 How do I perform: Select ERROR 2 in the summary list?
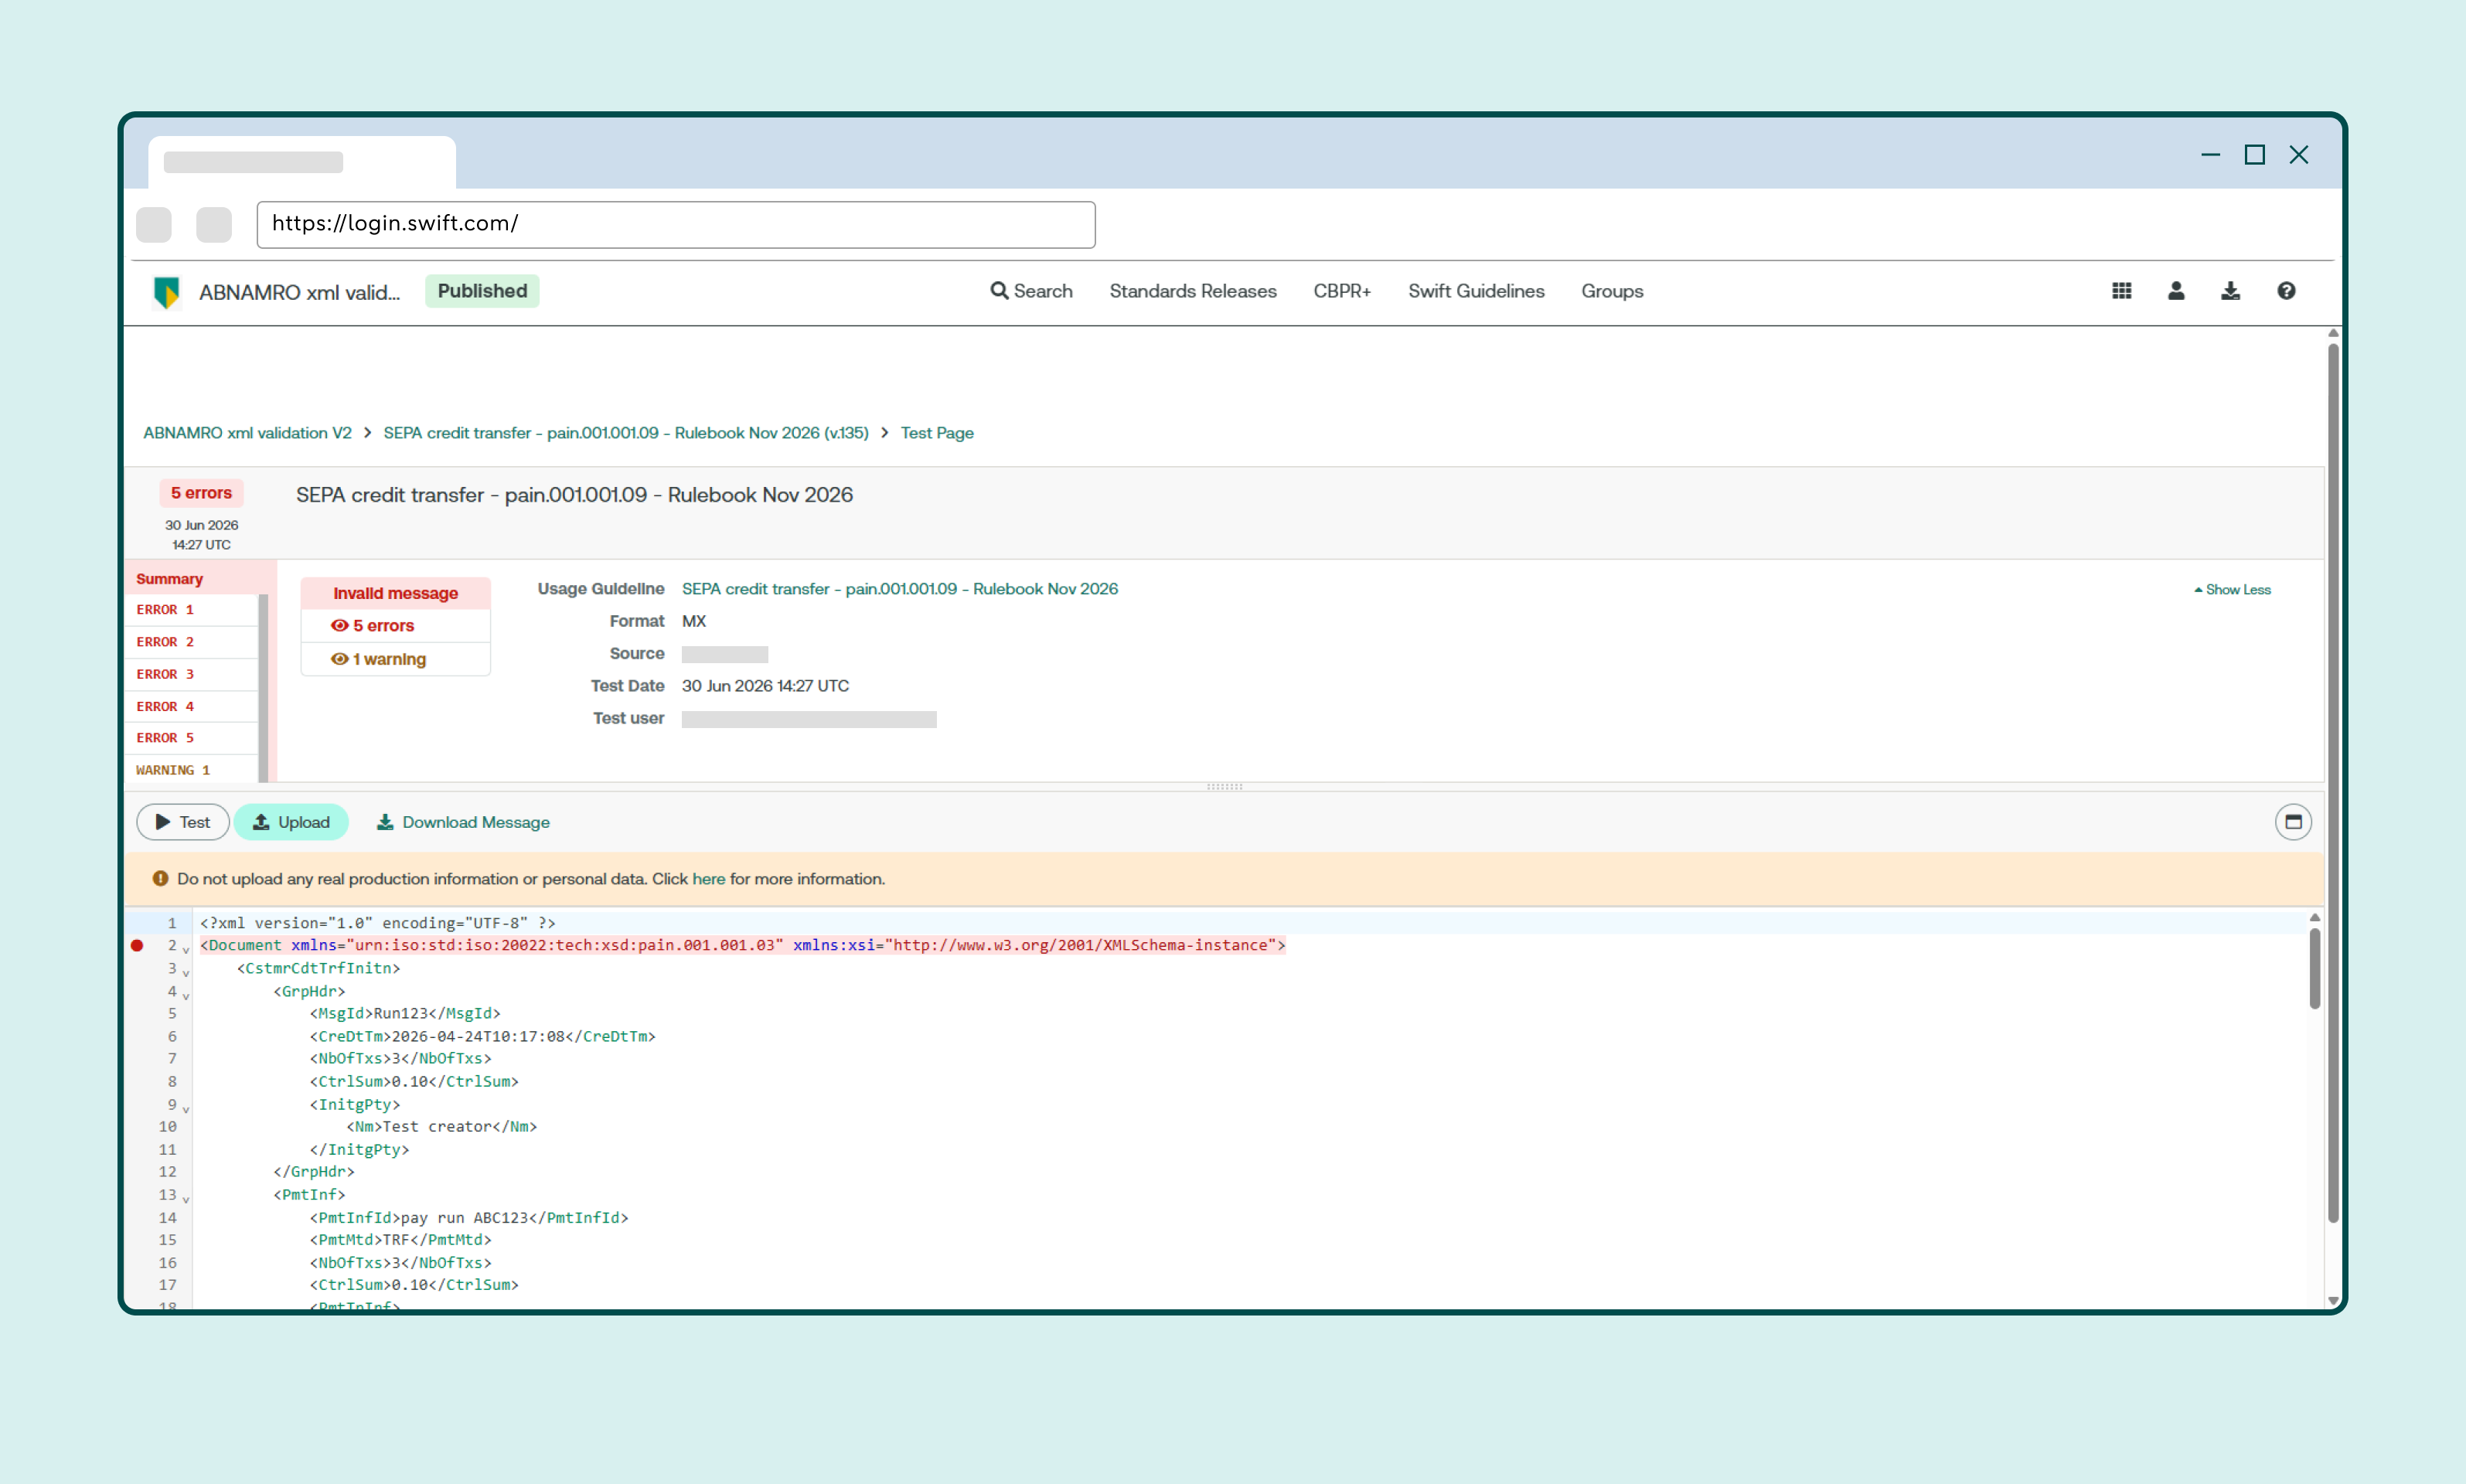click(192, 642)
